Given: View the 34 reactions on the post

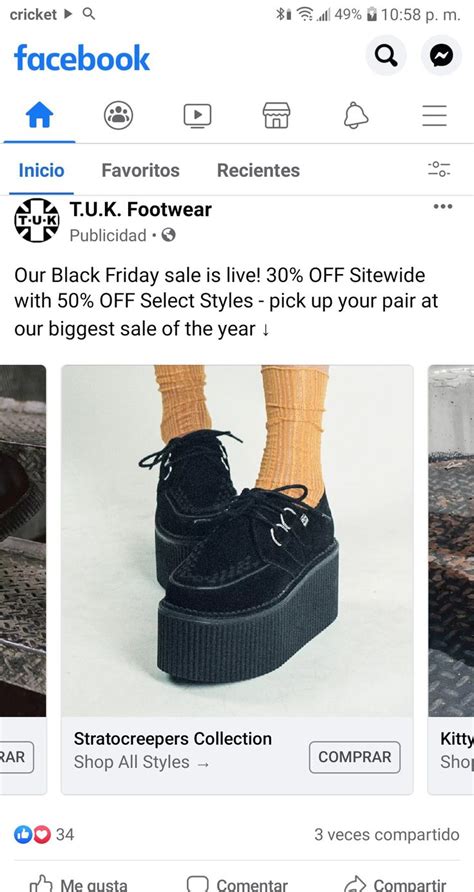Looking at the screenshot, I should (x=44, y=835).
